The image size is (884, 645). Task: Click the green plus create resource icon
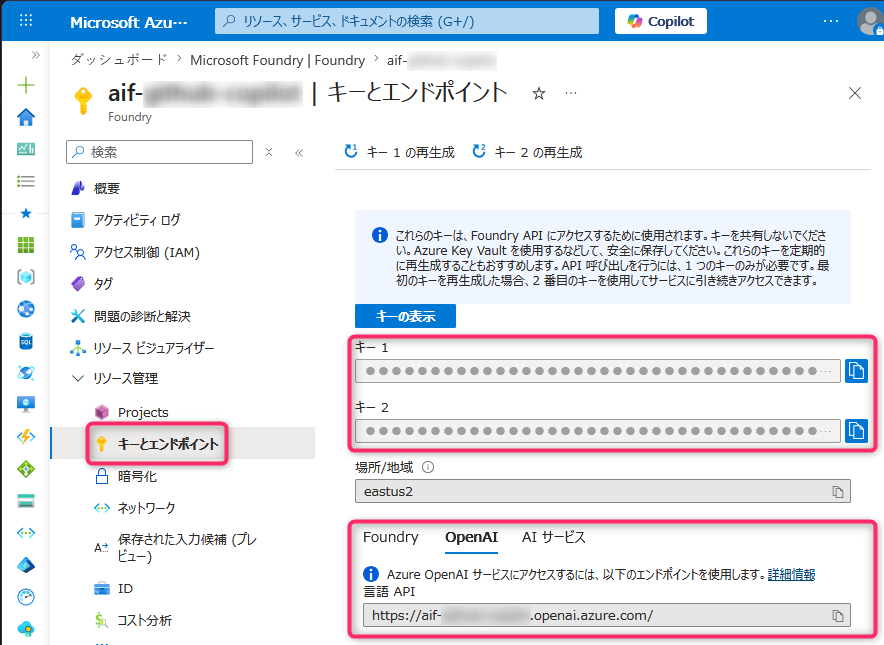pos(26,85)
